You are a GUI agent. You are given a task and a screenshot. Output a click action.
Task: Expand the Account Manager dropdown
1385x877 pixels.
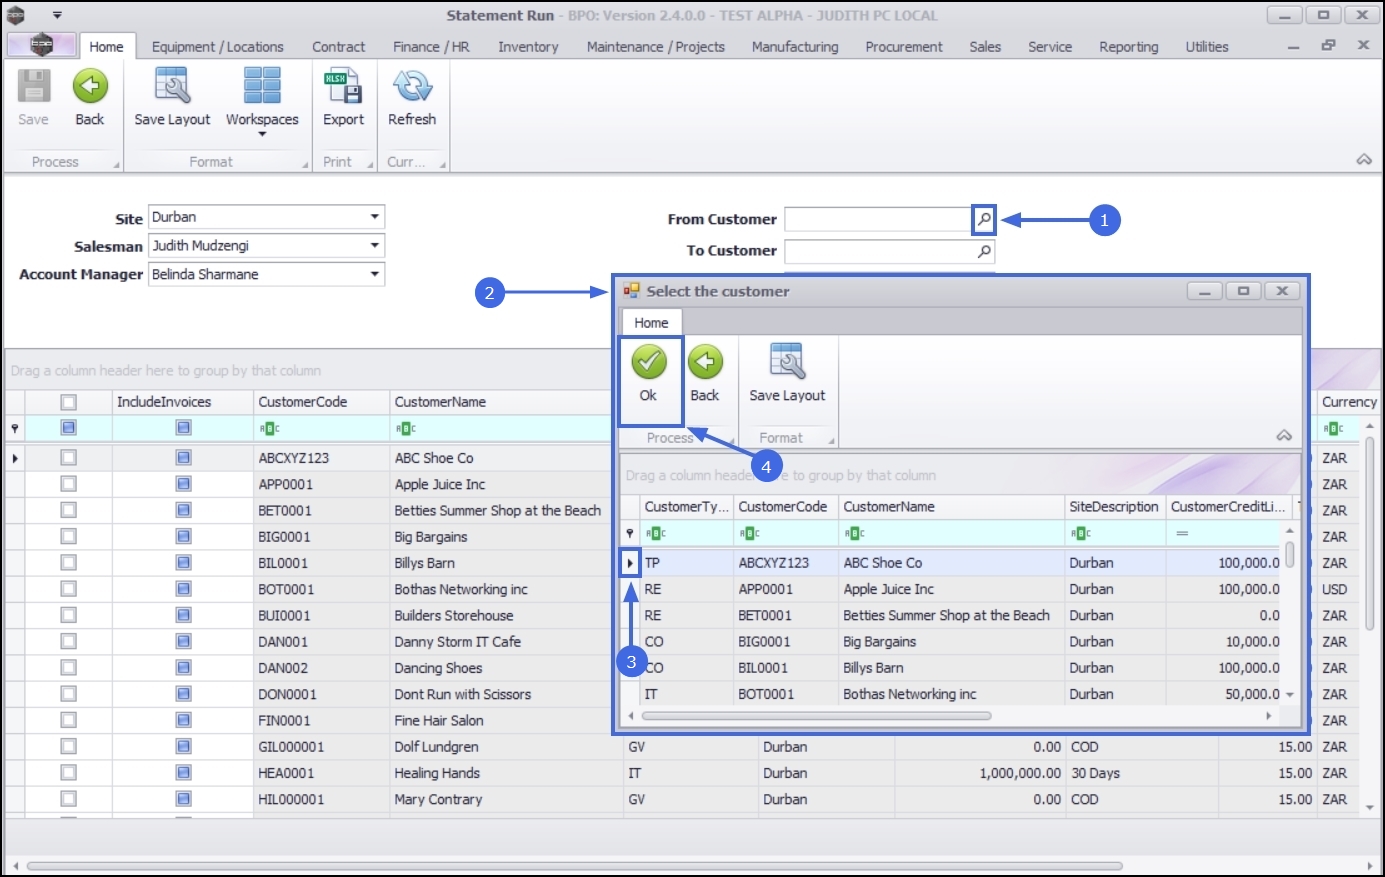coord(375,274)
